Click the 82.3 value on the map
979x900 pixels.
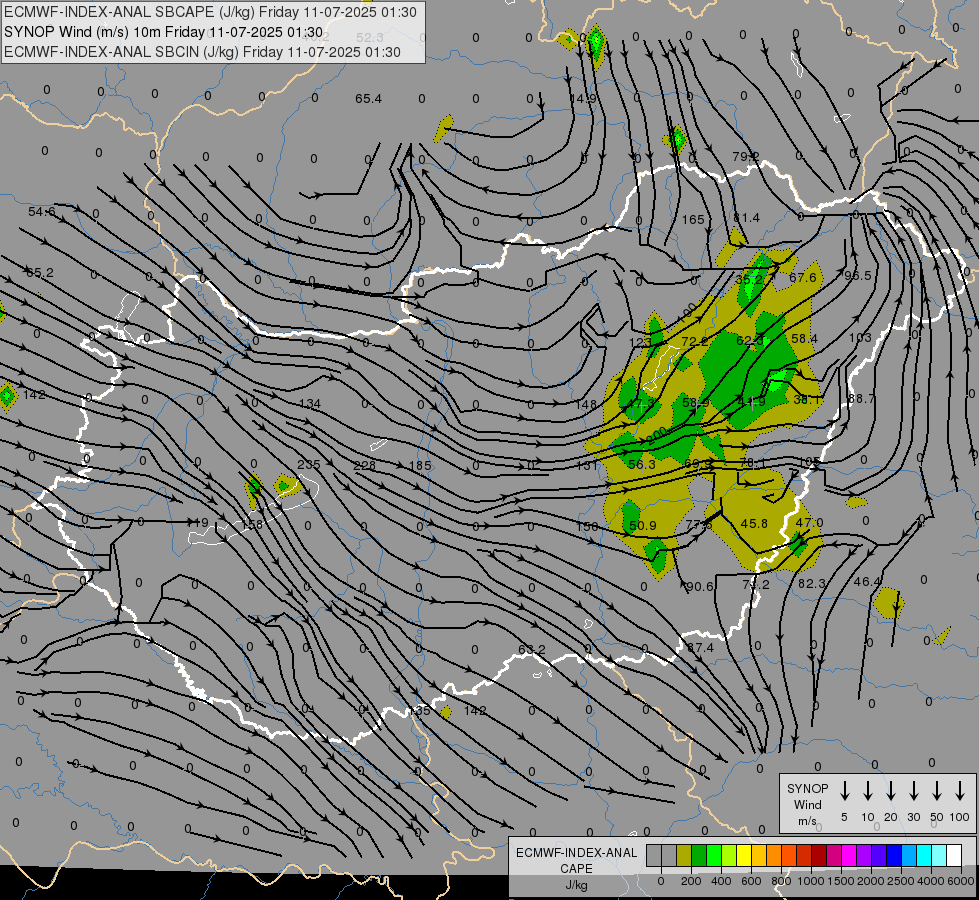(812, 583)
